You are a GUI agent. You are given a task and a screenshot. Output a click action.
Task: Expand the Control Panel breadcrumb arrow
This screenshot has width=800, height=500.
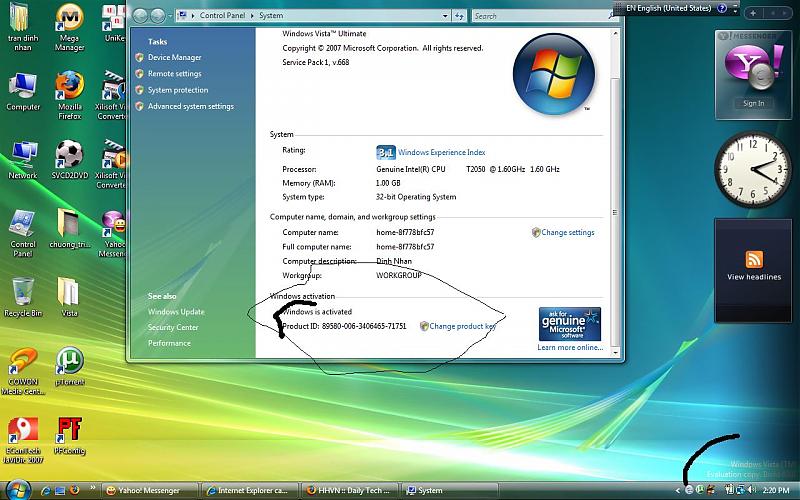tap(250, 16)
